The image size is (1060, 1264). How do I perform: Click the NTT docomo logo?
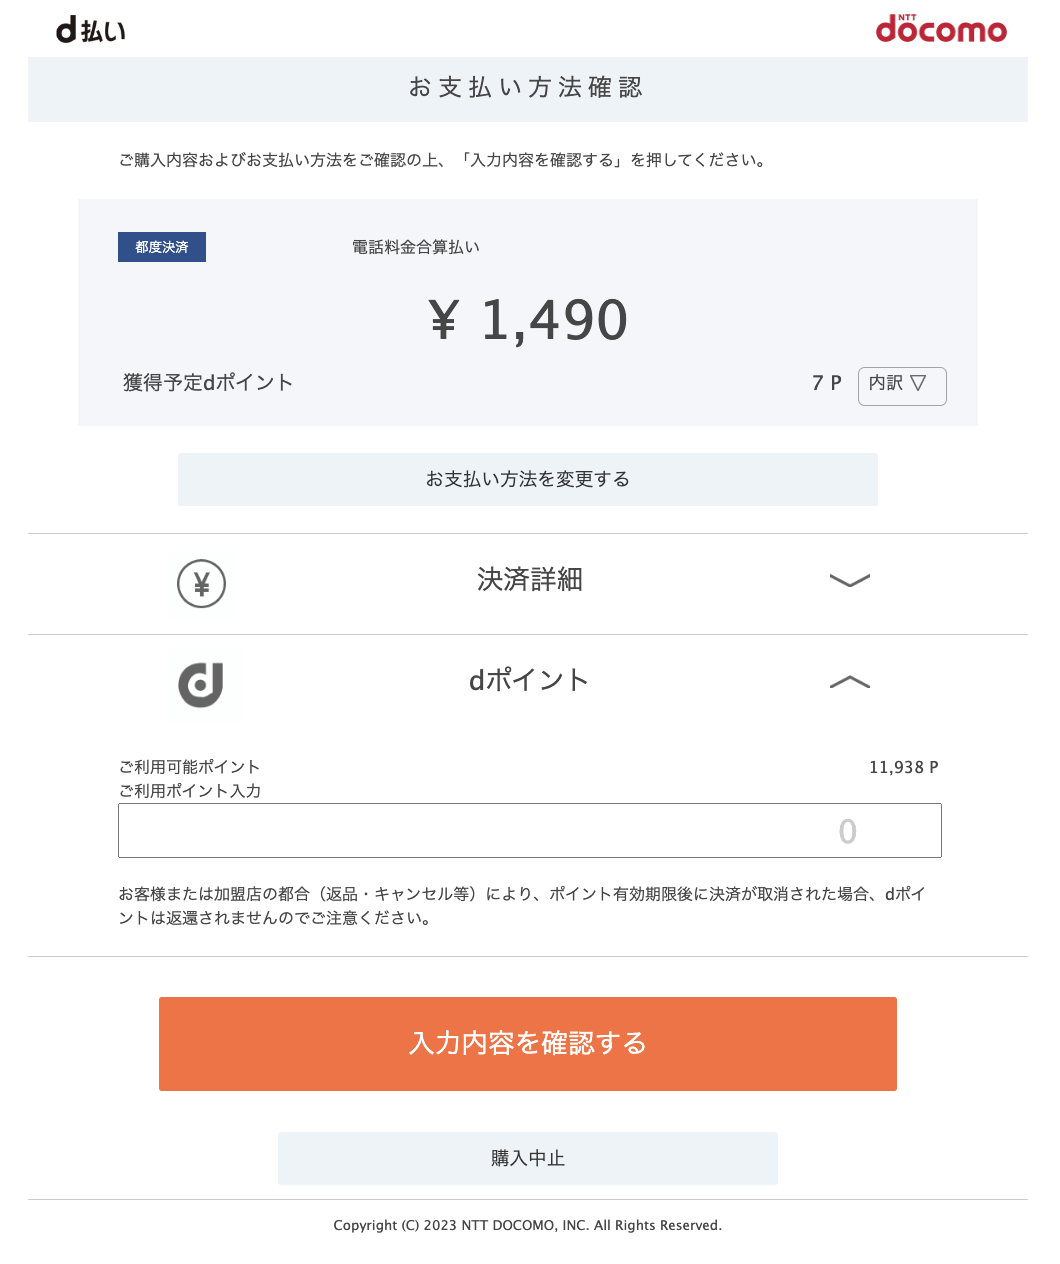pos(941,29)
